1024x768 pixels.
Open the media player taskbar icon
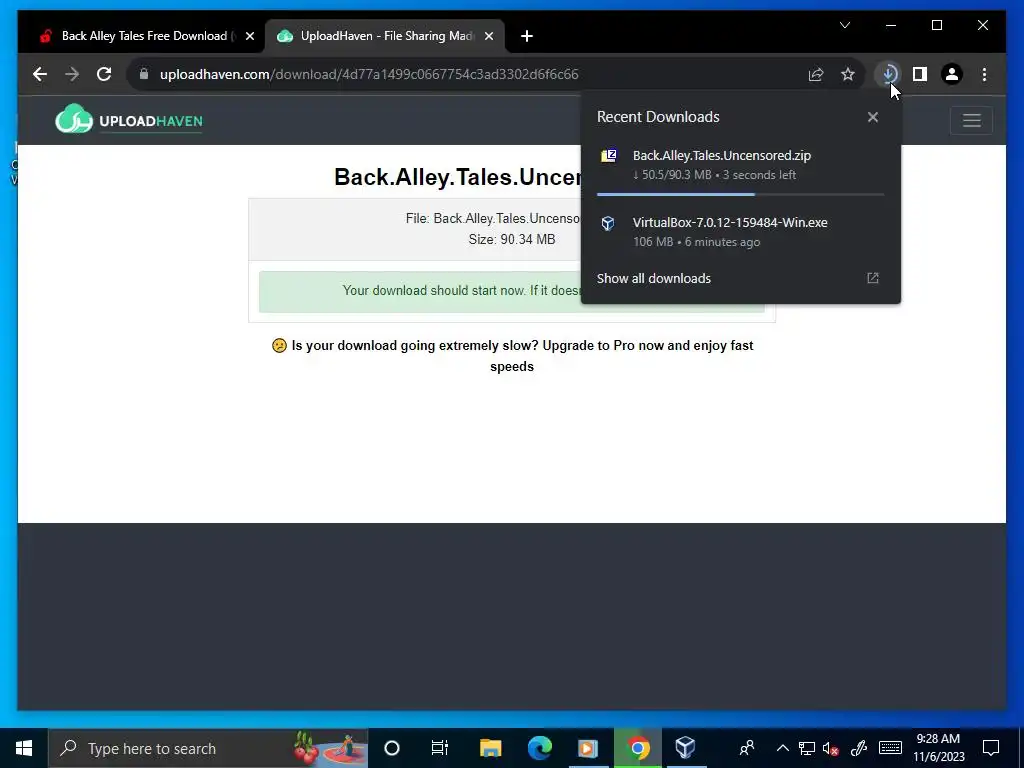588,748
